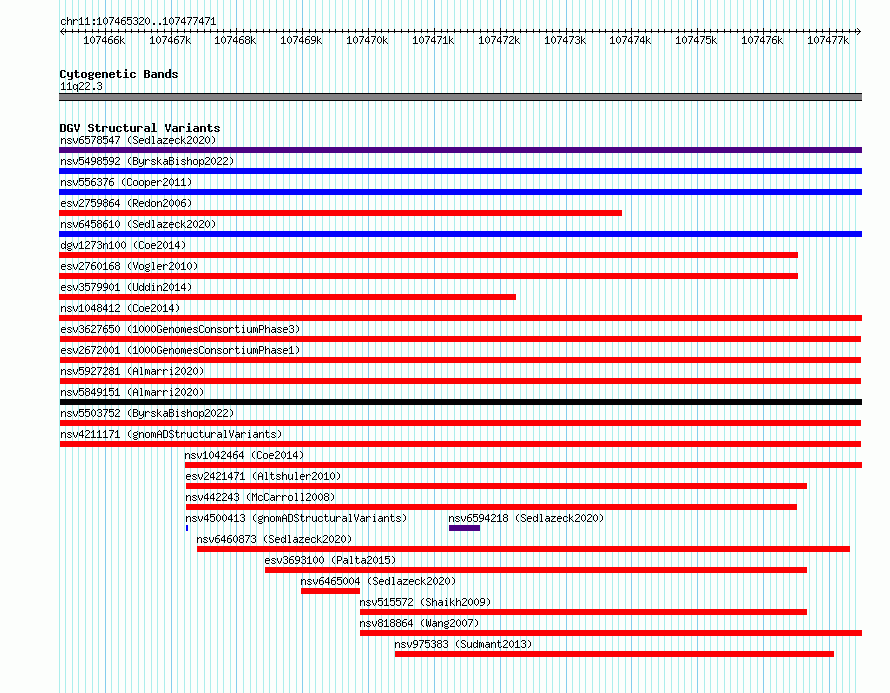Select the nsv818864 (Wang2007) label
The width and height of the screenshot is (890, 693).
419,623
